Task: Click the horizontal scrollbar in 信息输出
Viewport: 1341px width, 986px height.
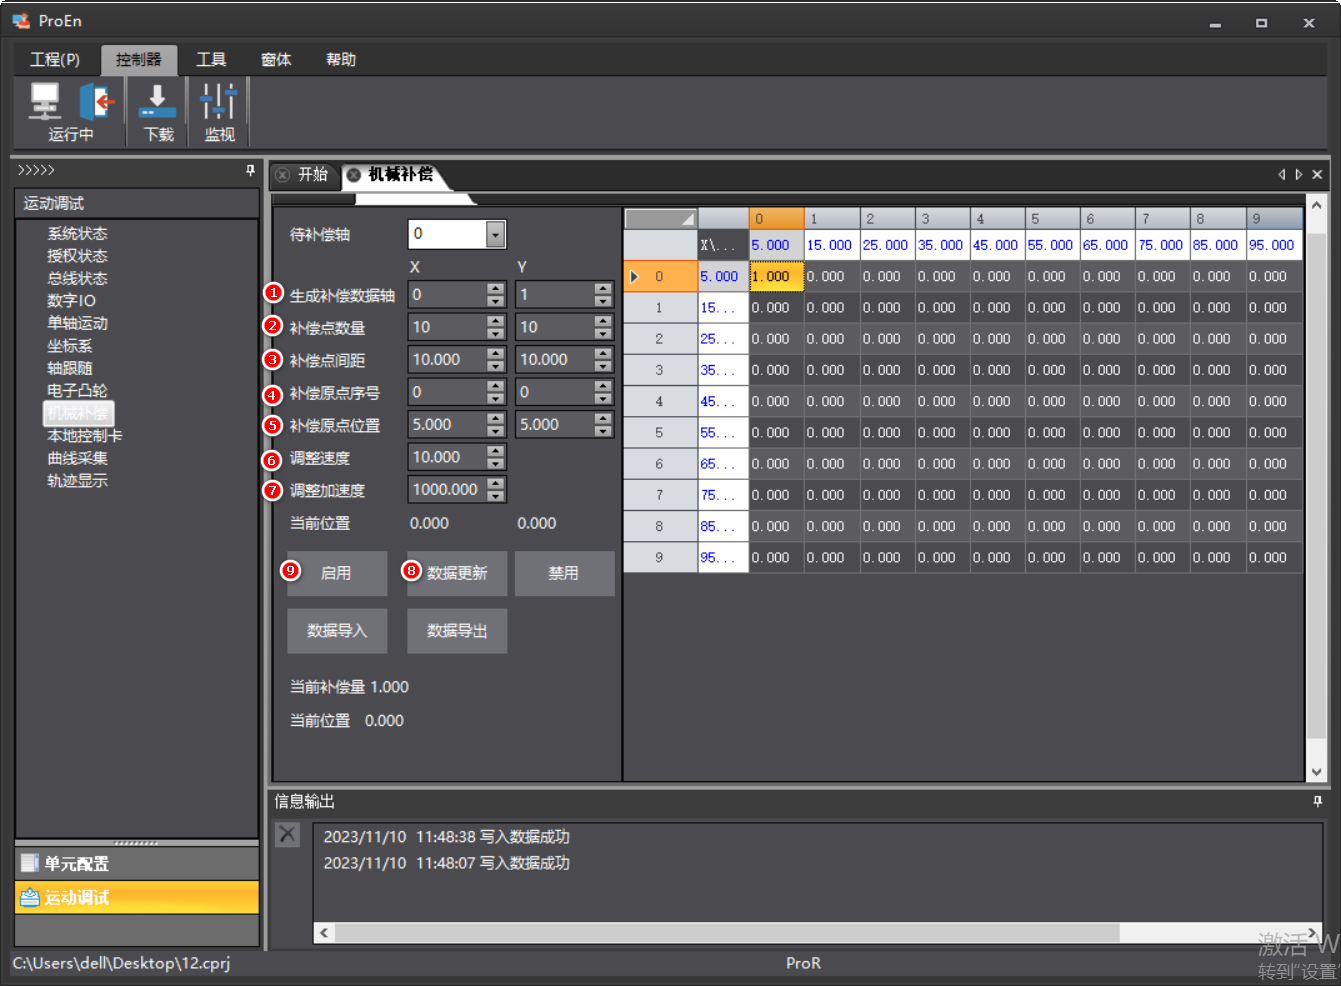Action: click(726, 932)
